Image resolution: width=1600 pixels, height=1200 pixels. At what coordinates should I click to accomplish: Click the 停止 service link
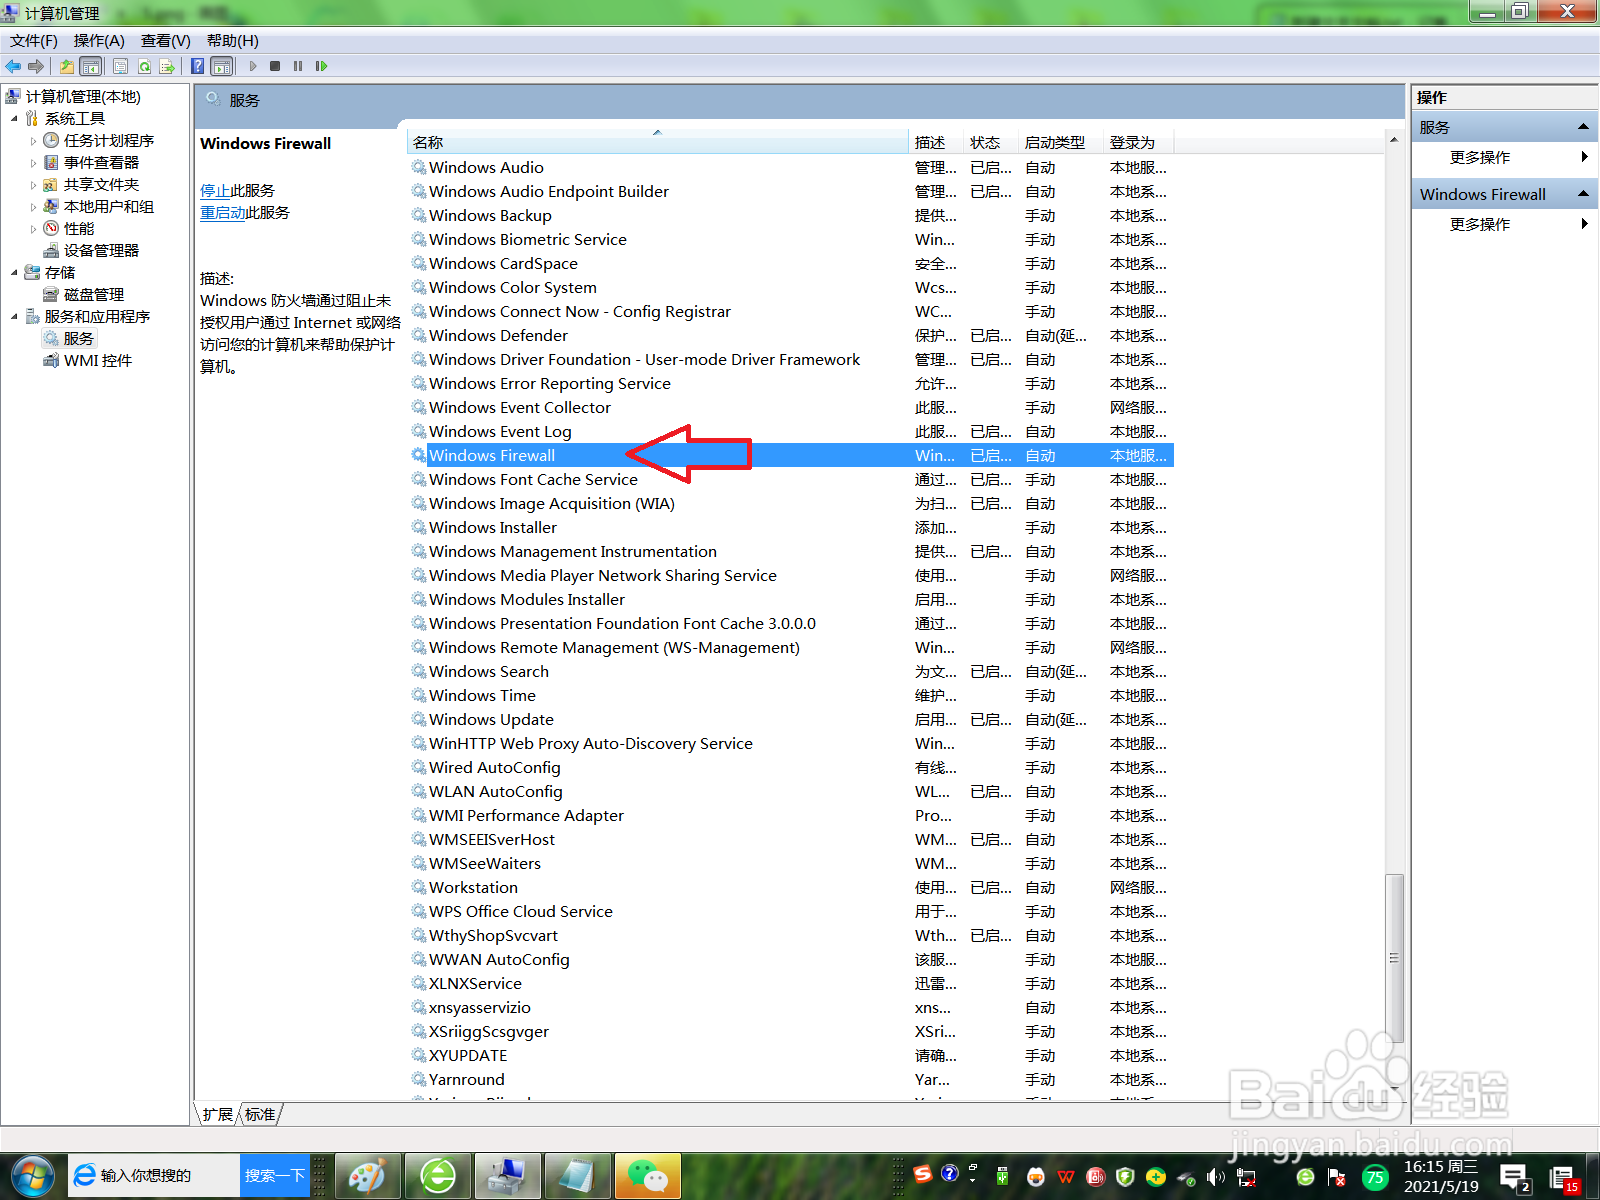point(215,190)
